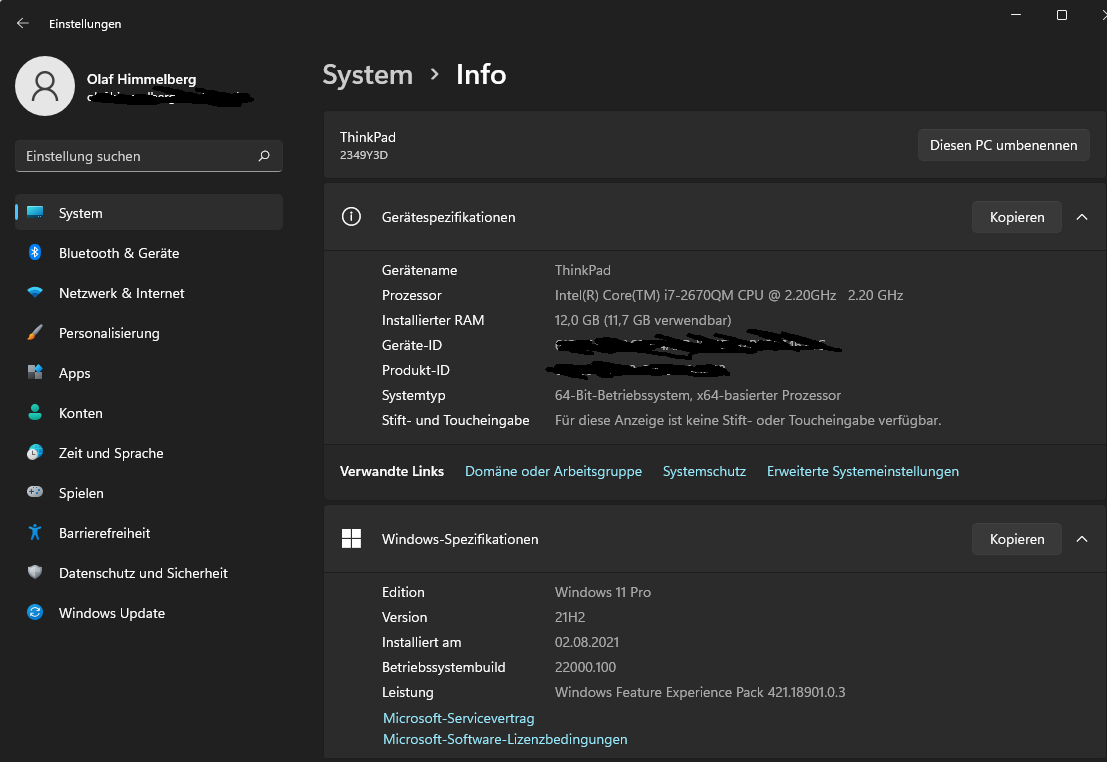Viewport: 1107px width, 762px height.
Task: Click the Konten person icon
Action: 35,412
